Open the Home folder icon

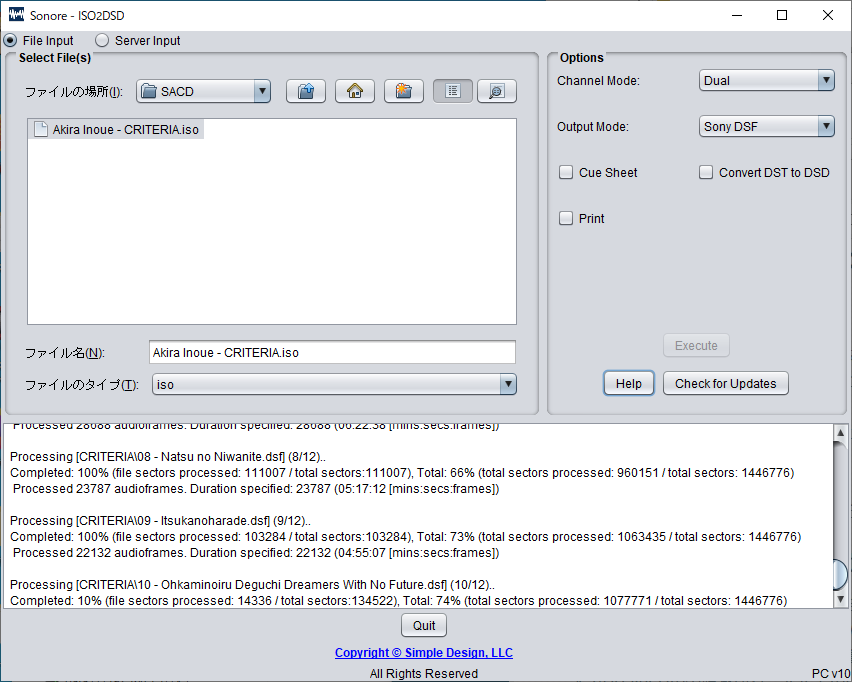[355, 91]
